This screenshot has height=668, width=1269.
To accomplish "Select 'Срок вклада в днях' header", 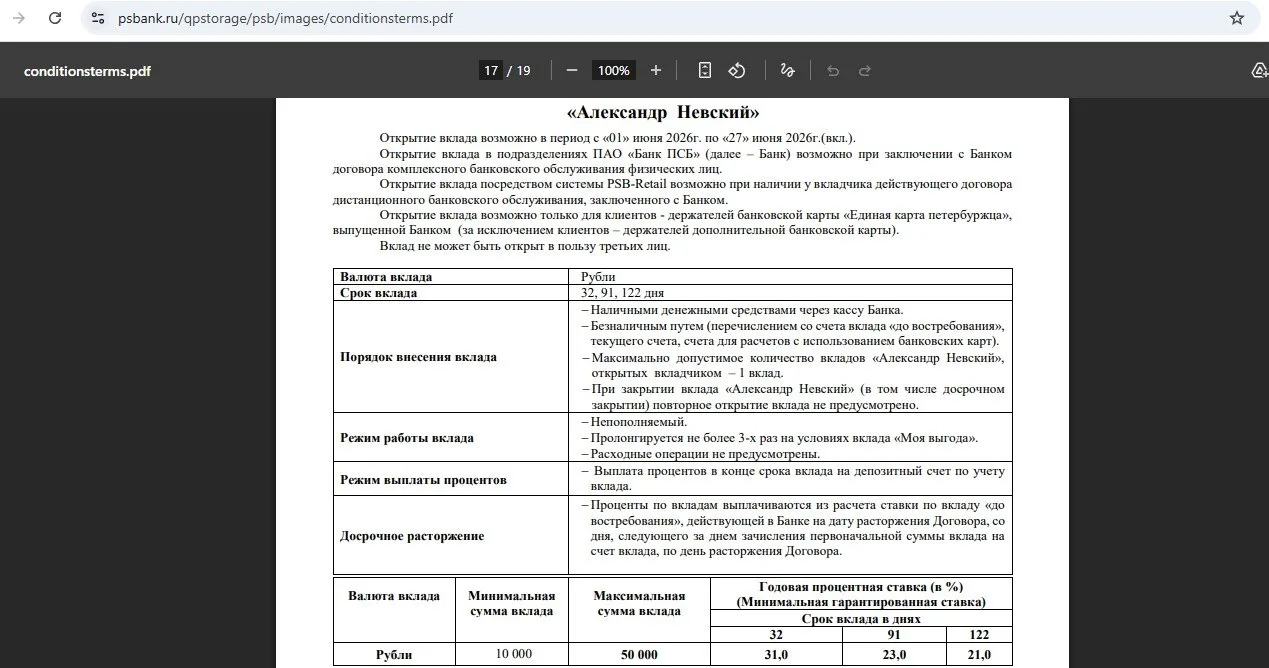I will [x=861, y=619].
